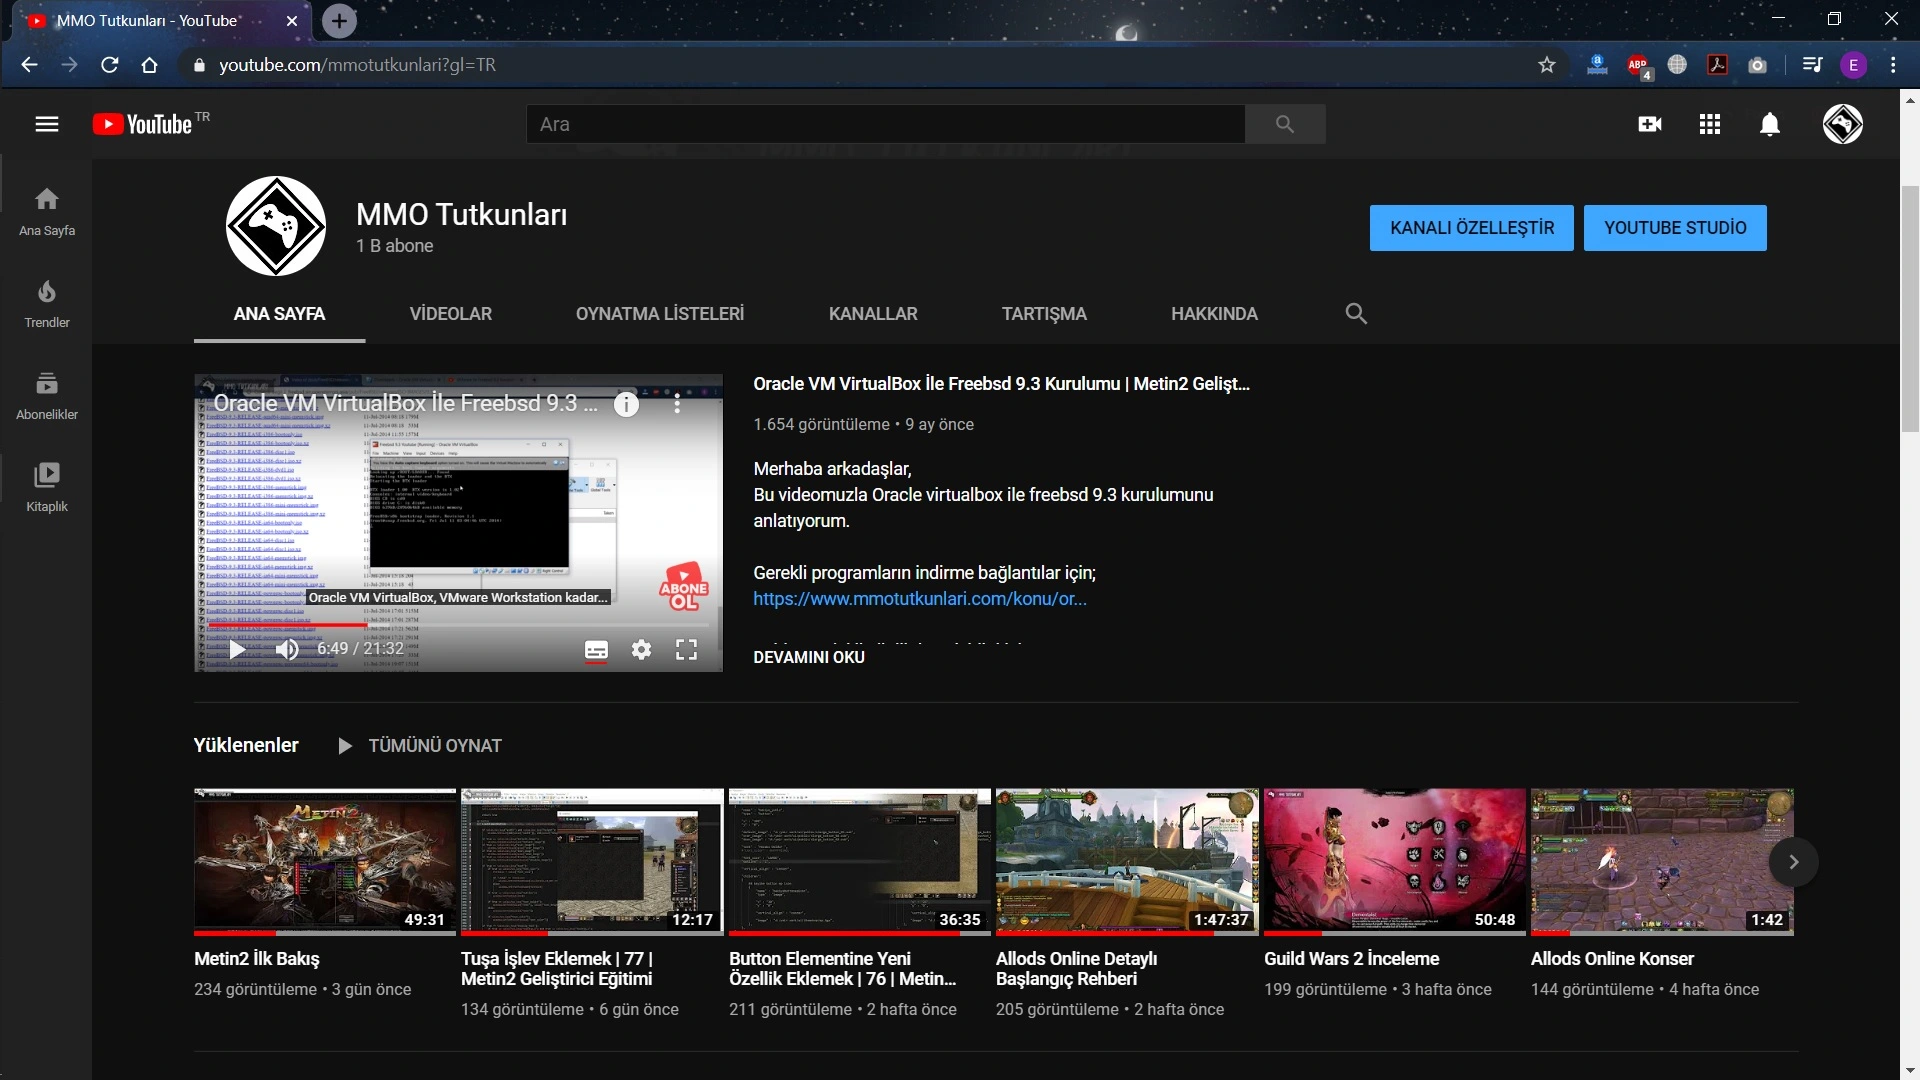Click the browser address bar
This screenshot has height=1080, width=1920.
click(x=860, y=65)
